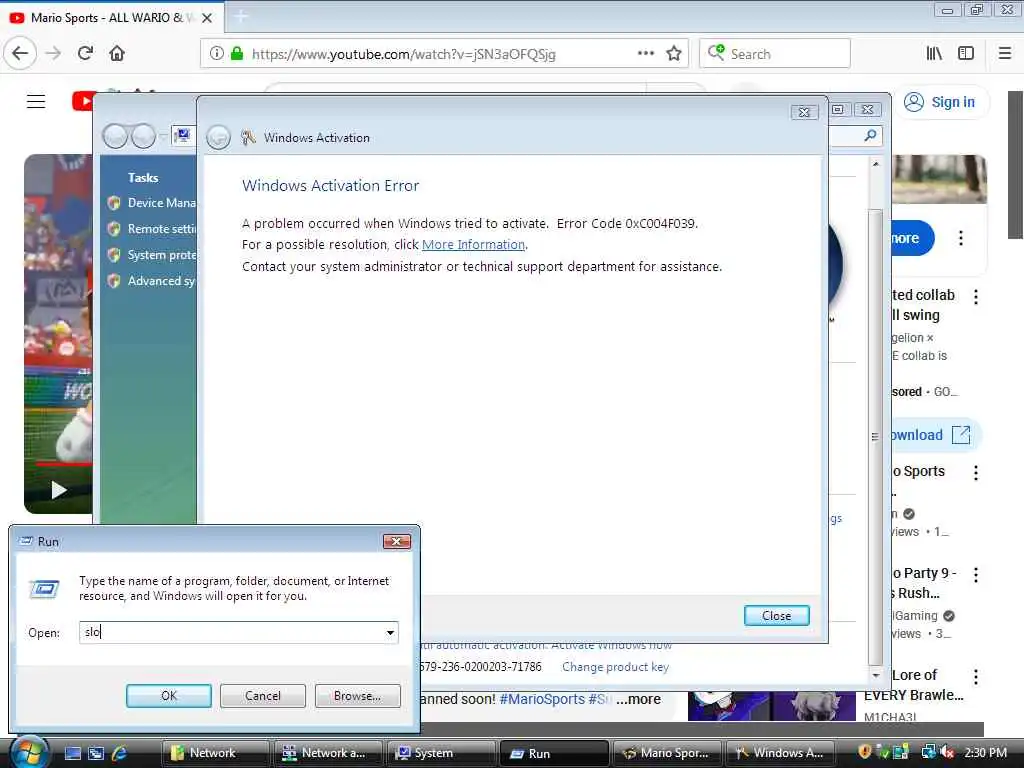Switch to Mario Sports Firefox taskbar button
Screen dimensions: 1024x768
click(667, 753)
